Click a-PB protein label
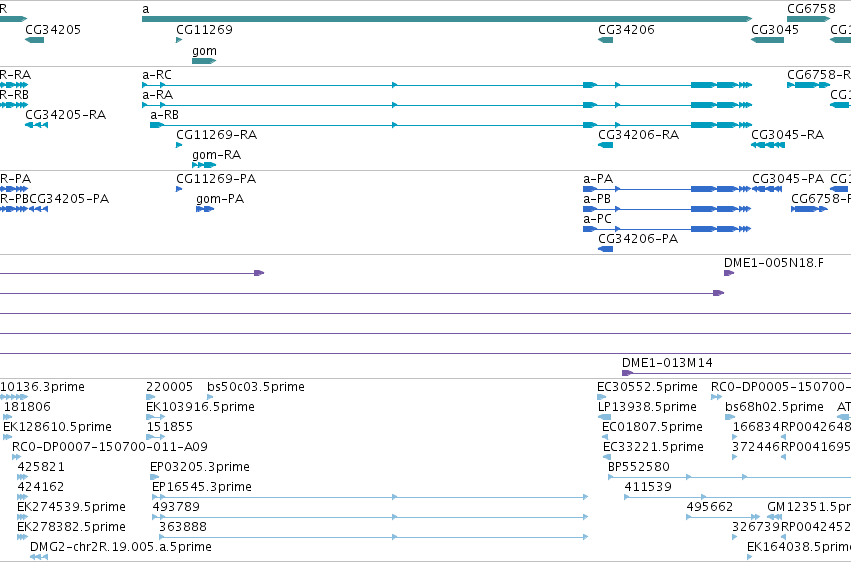The image size is (851, 562). 597,199
